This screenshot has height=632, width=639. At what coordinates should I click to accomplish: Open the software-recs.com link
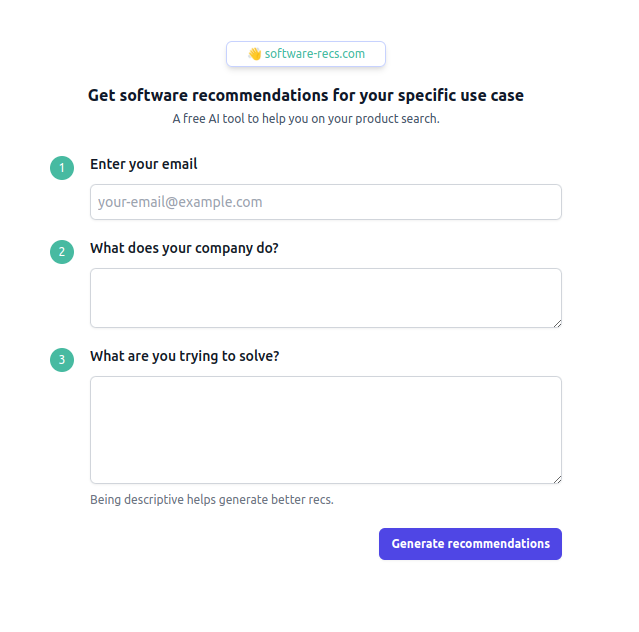coord(315,54)
